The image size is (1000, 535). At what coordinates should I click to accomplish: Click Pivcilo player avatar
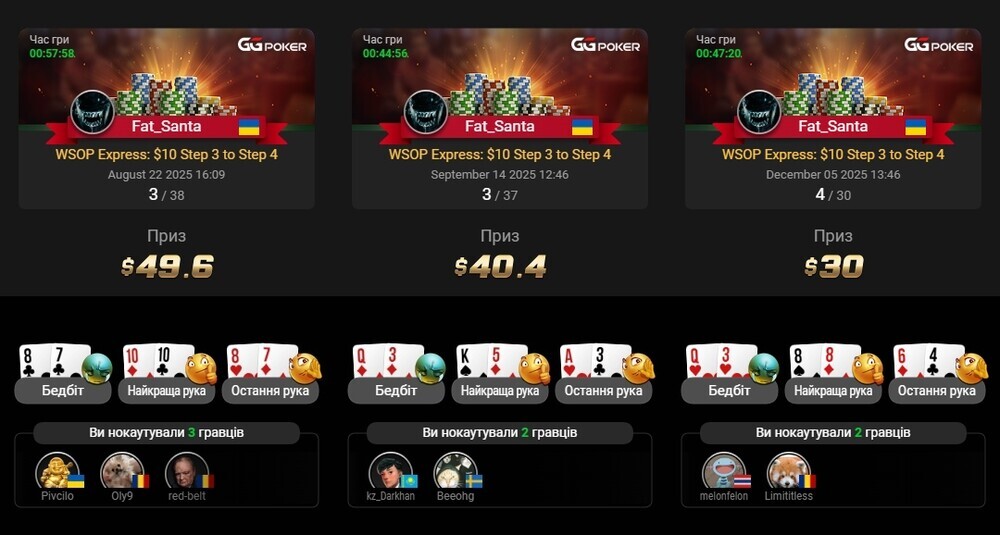pyautogui.click(x=57, y=471)
